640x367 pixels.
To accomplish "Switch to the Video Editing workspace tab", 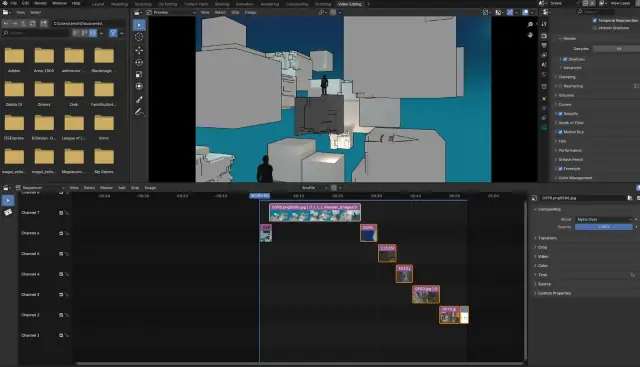I will [x=350, y=4].
